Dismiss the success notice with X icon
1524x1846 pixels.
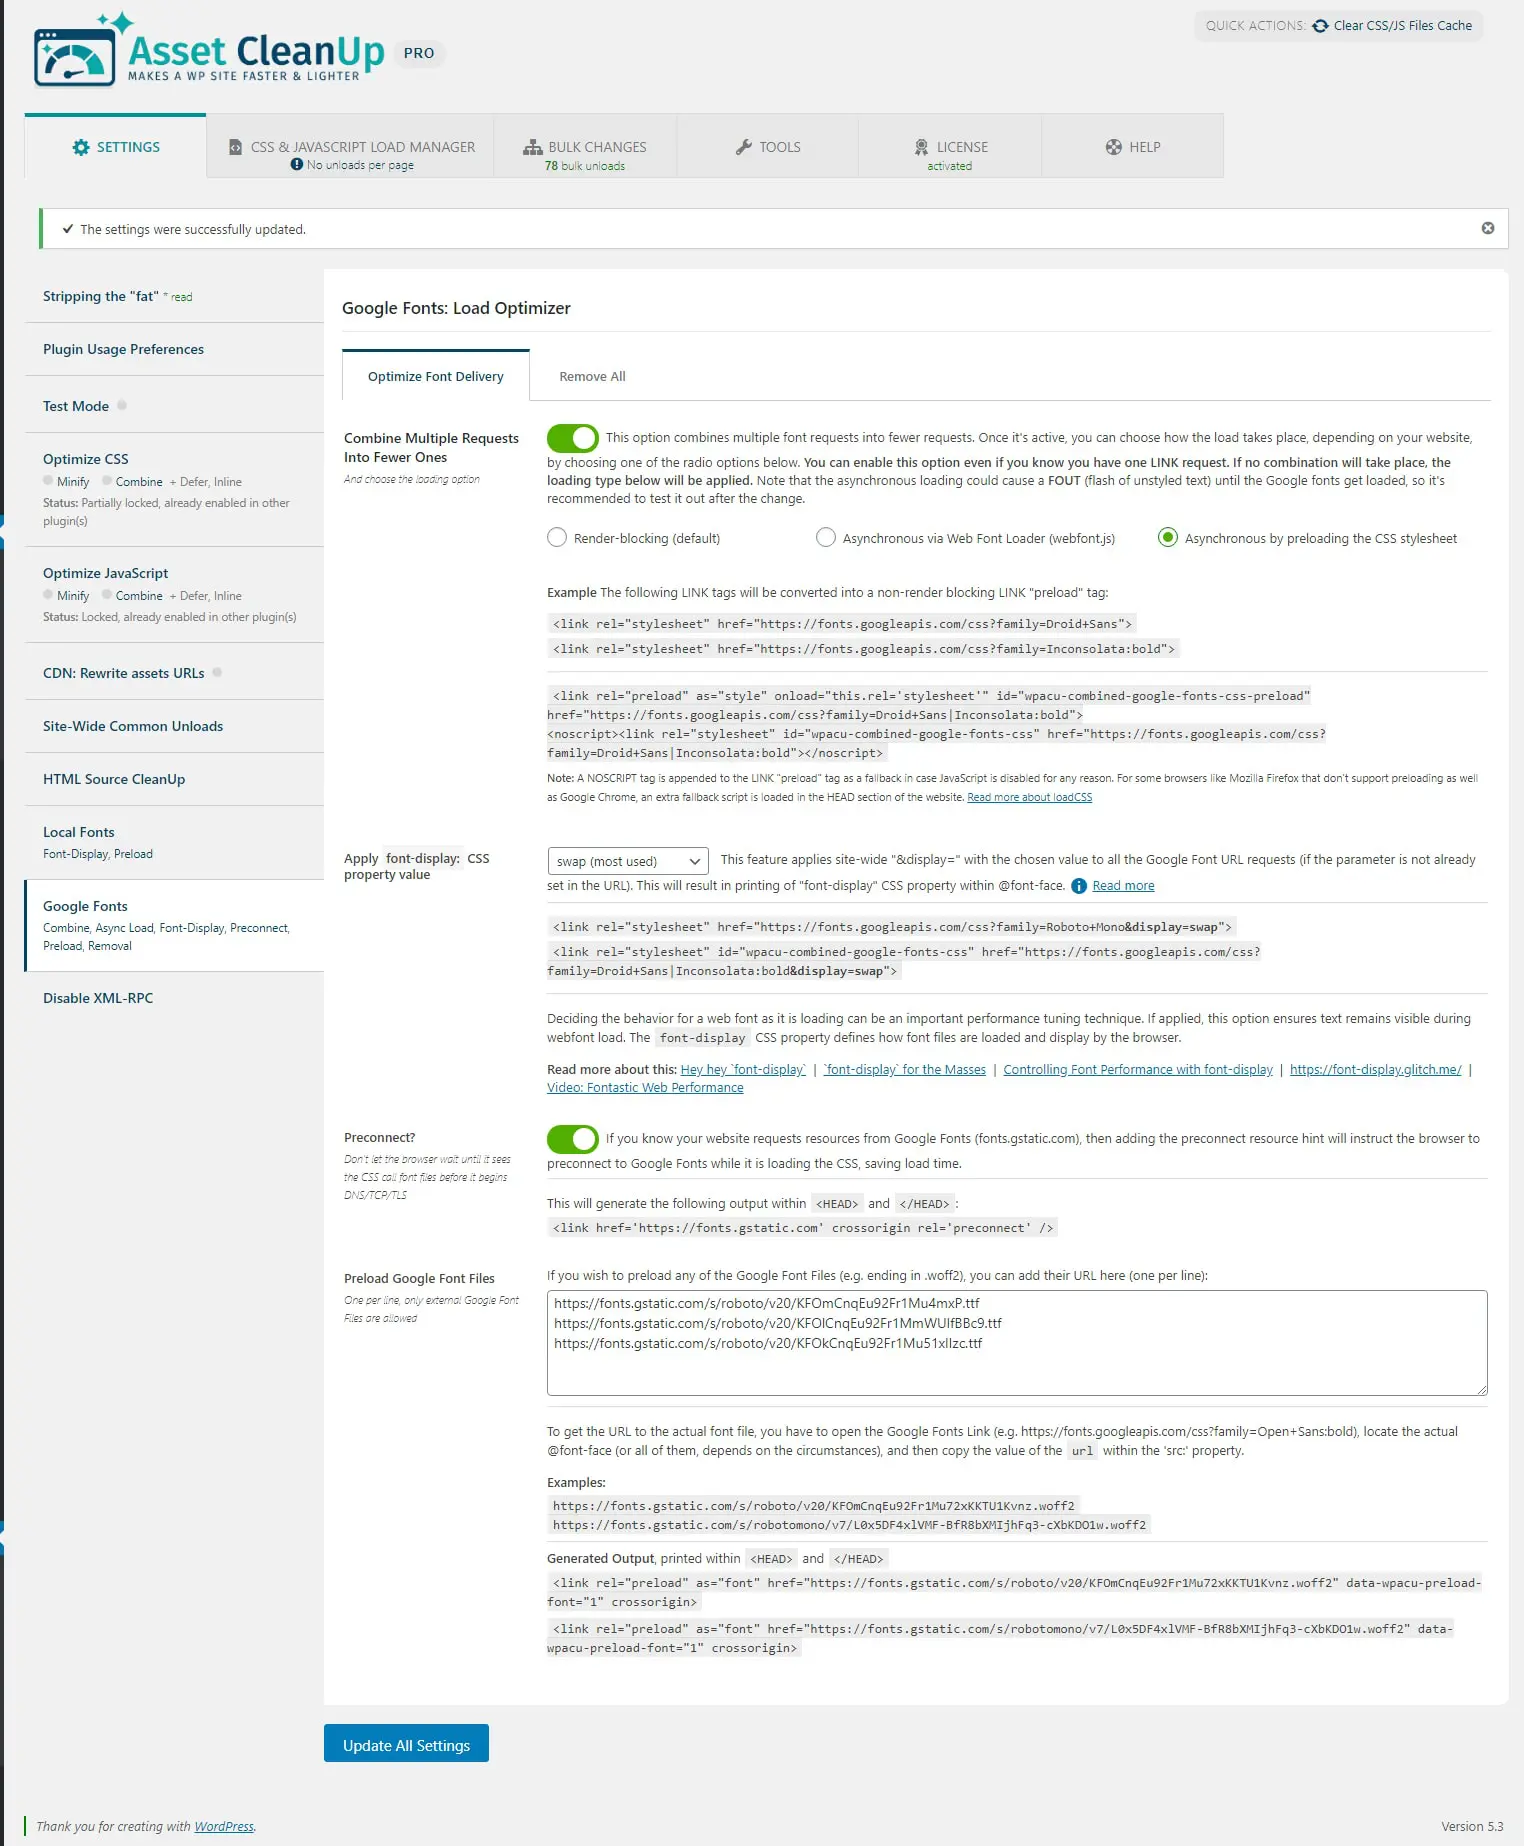point(1488,228)
